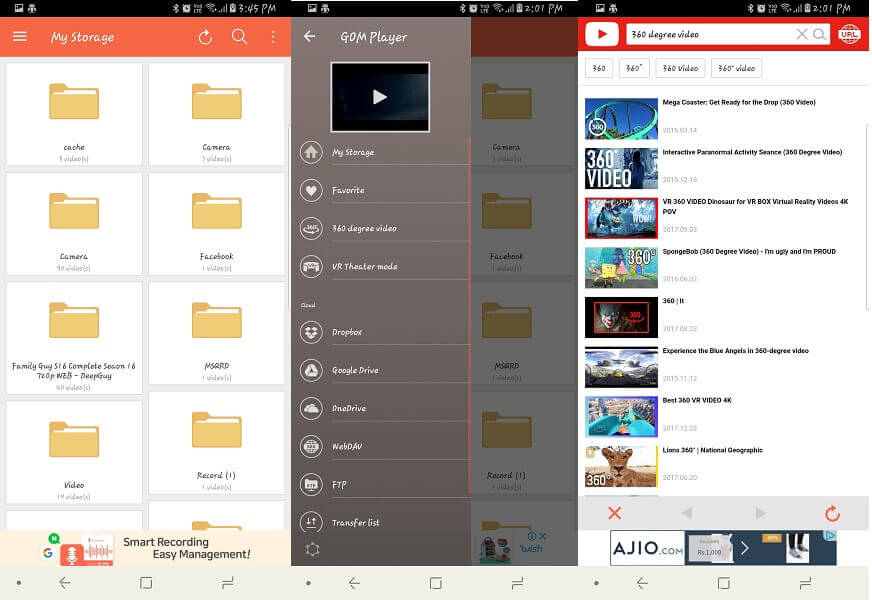Select 360 degree video in drawer menu

(384, 228)
